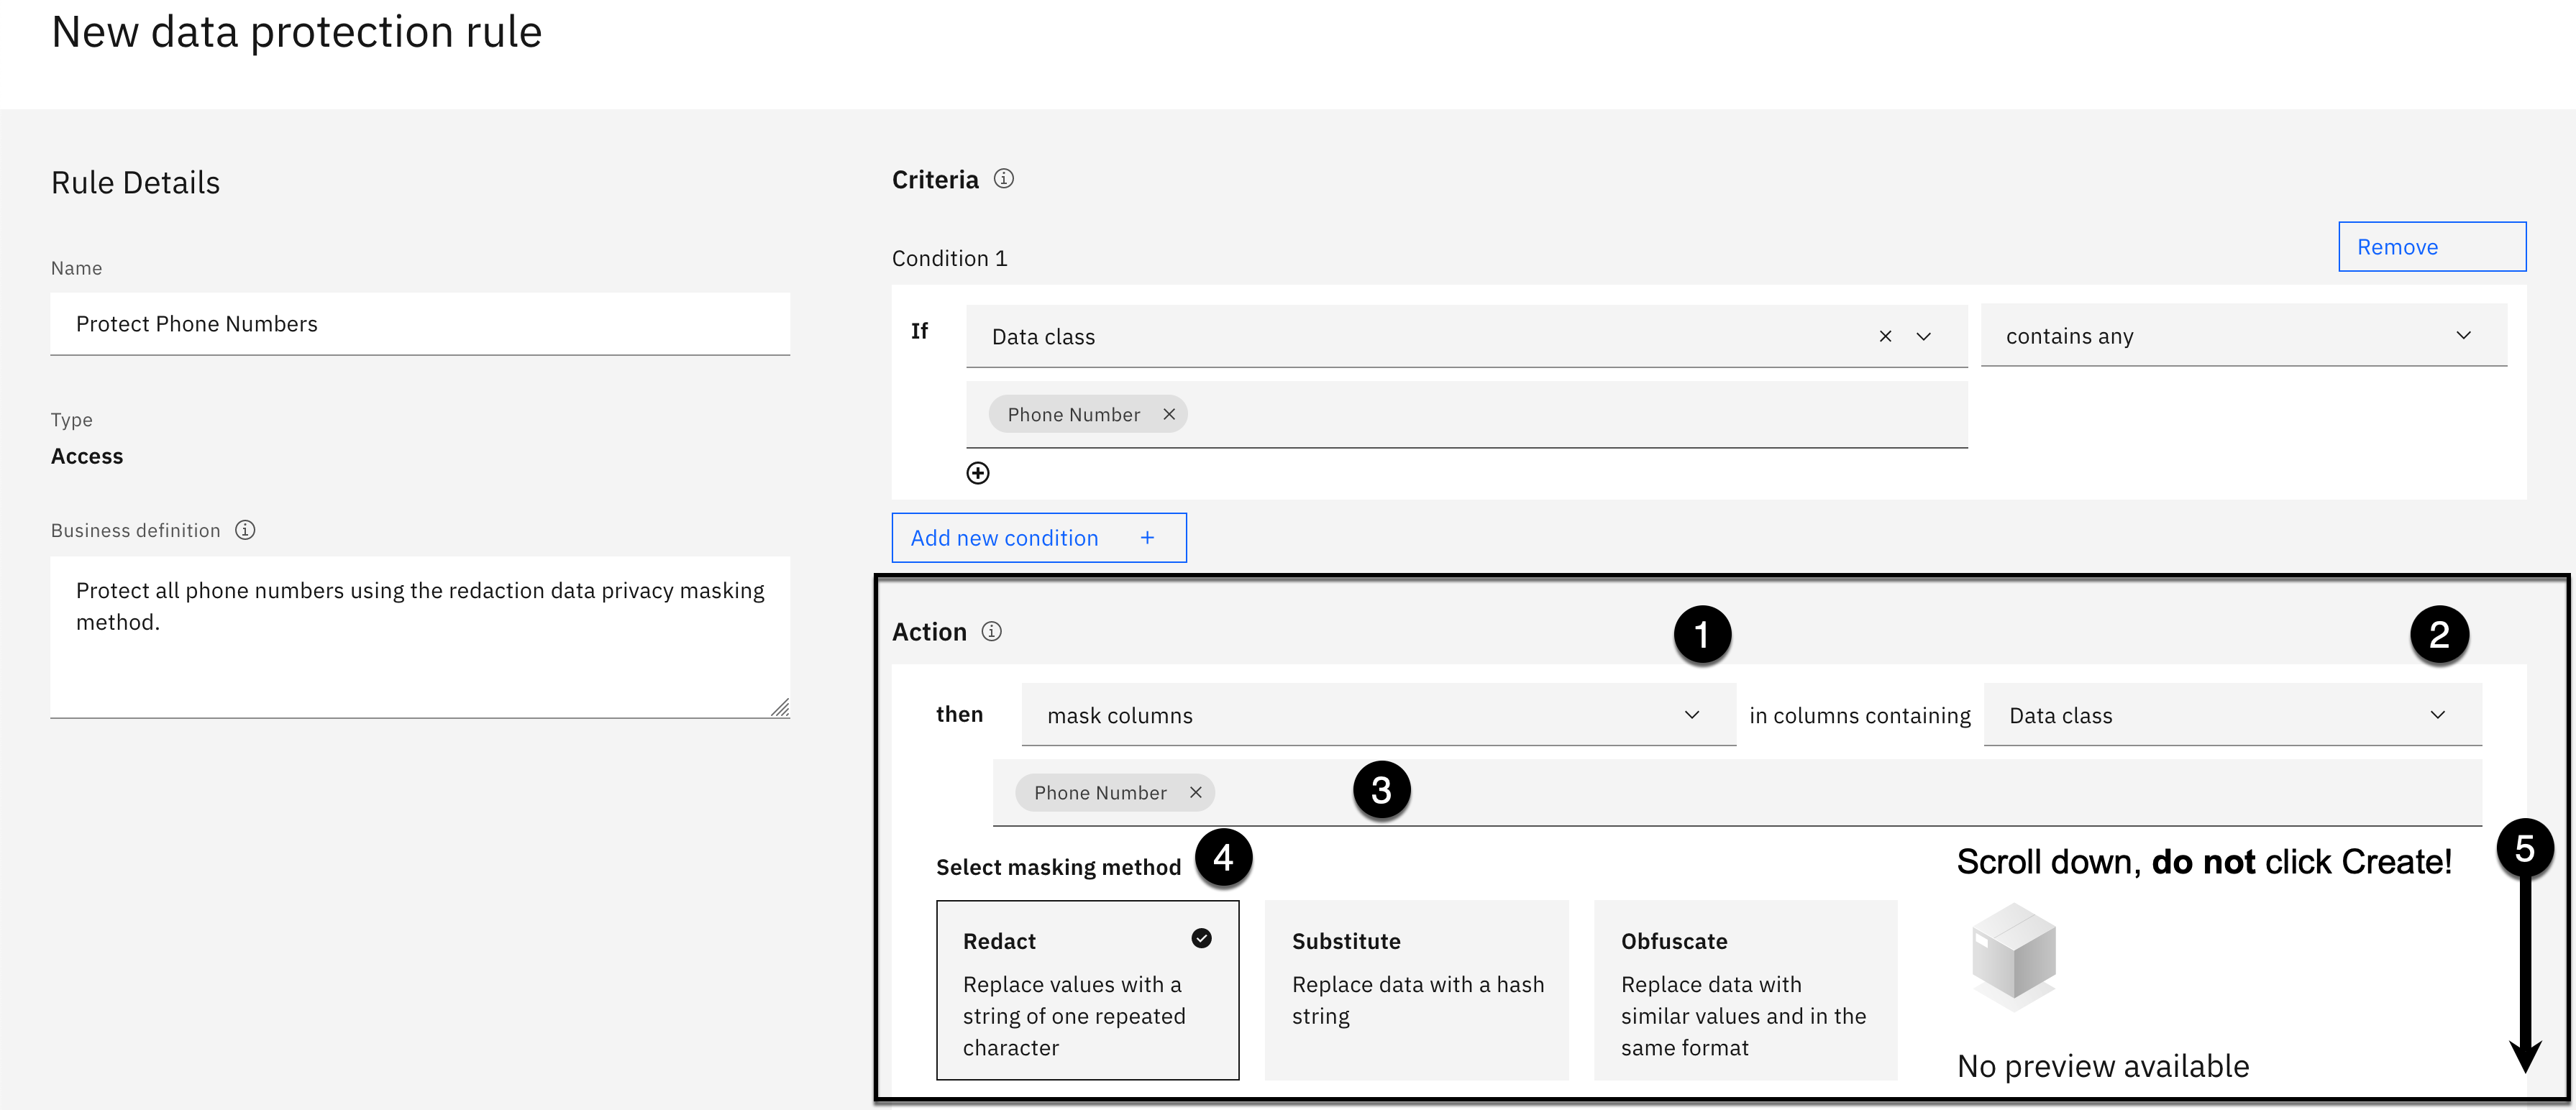Open the contains any operator dropdown
2576x1110 pixels.
(2243, 336)
